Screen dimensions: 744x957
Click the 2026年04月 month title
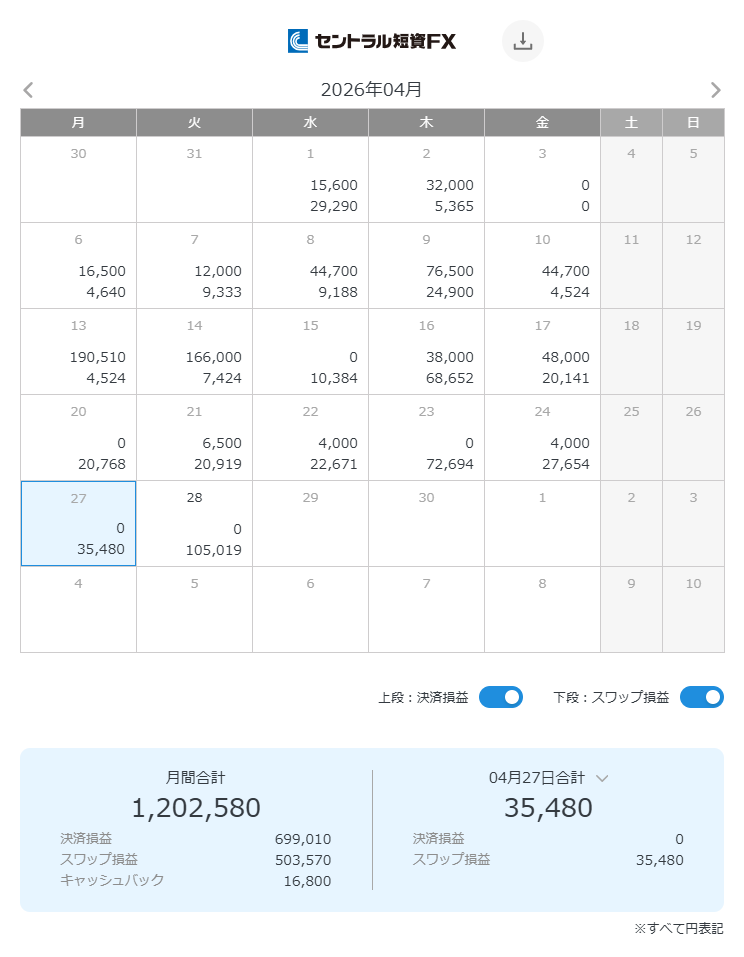(371, 90)
